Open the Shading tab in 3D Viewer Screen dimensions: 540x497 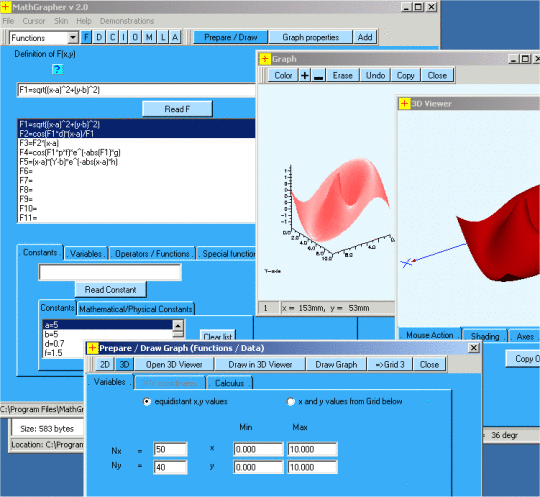coord(485,336)
